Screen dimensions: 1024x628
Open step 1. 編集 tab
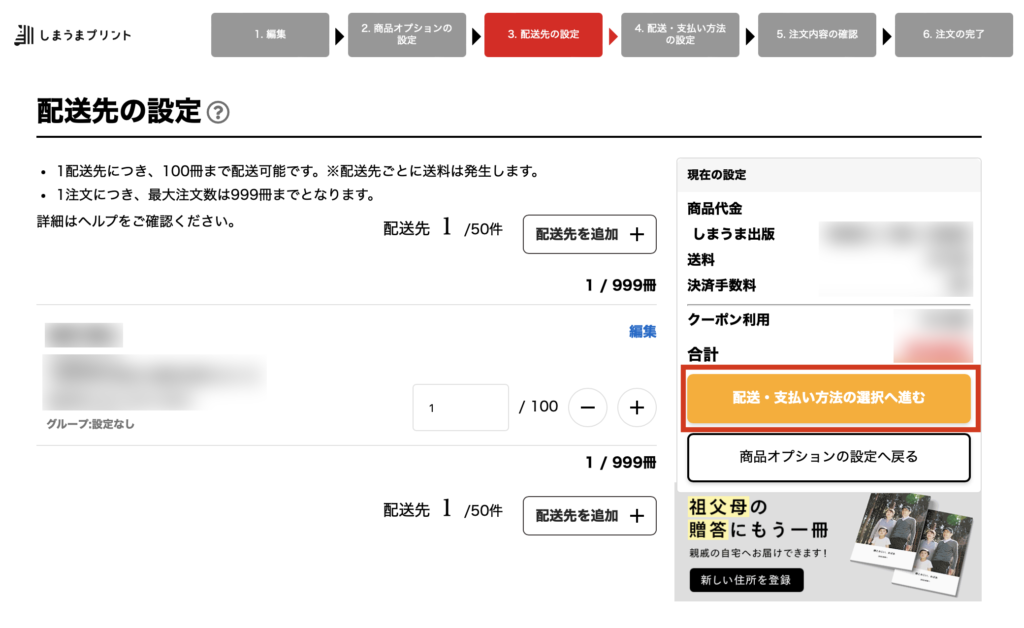click(x=270, y=35)
